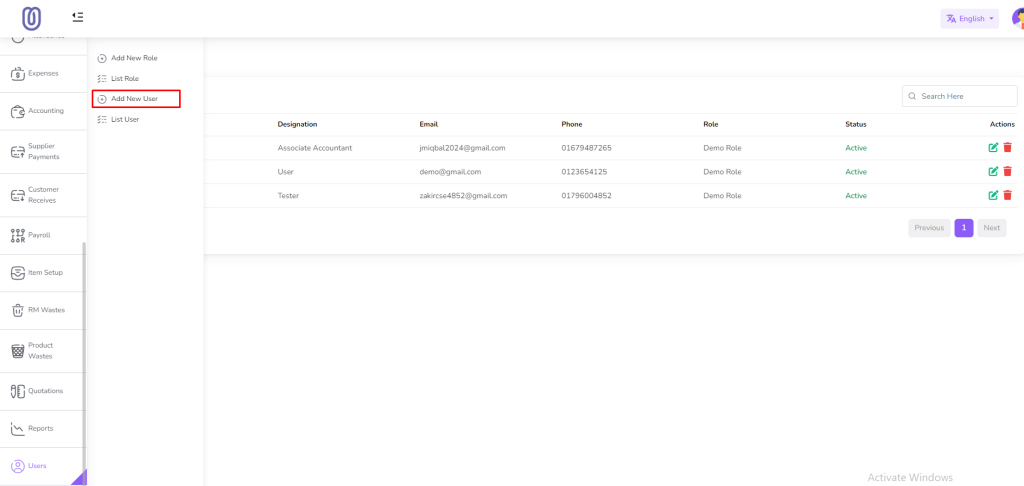Open Accounting in the sidebar
This screenshot has height=486, width=1024.
click(x=43, y=111)
